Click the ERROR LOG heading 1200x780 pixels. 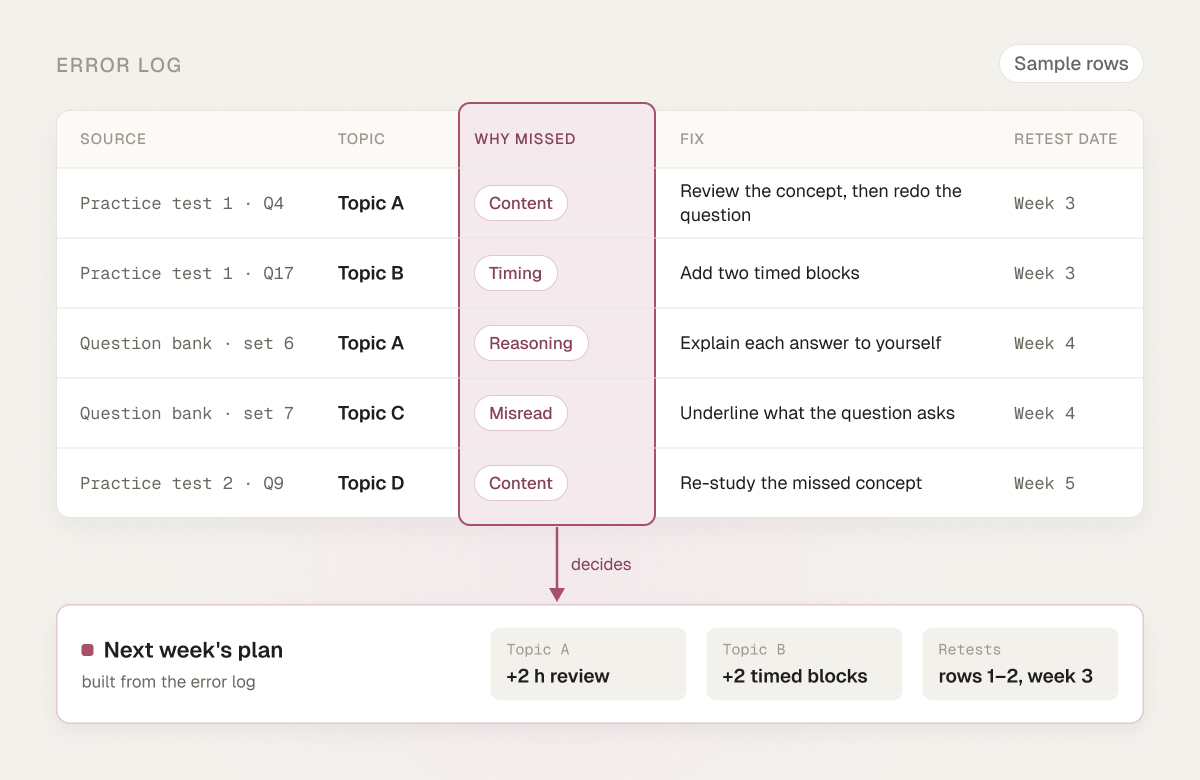click(119, 65)
